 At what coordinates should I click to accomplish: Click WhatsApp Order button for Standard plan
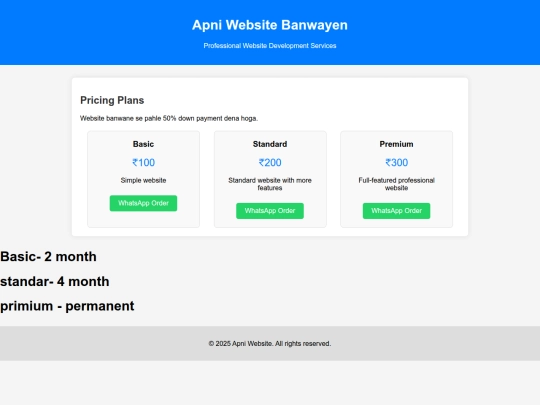point(270,211)
